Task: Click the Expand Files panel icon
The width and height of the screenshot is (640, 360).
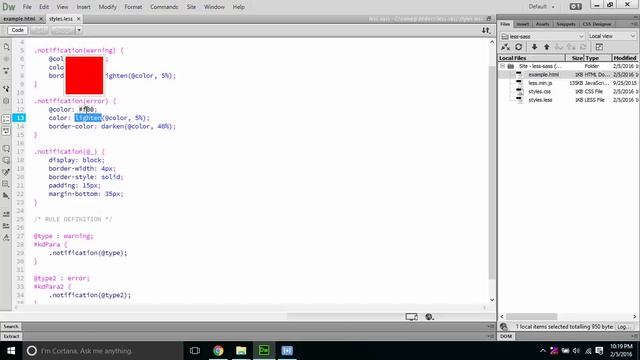Action: pos(599,47)
